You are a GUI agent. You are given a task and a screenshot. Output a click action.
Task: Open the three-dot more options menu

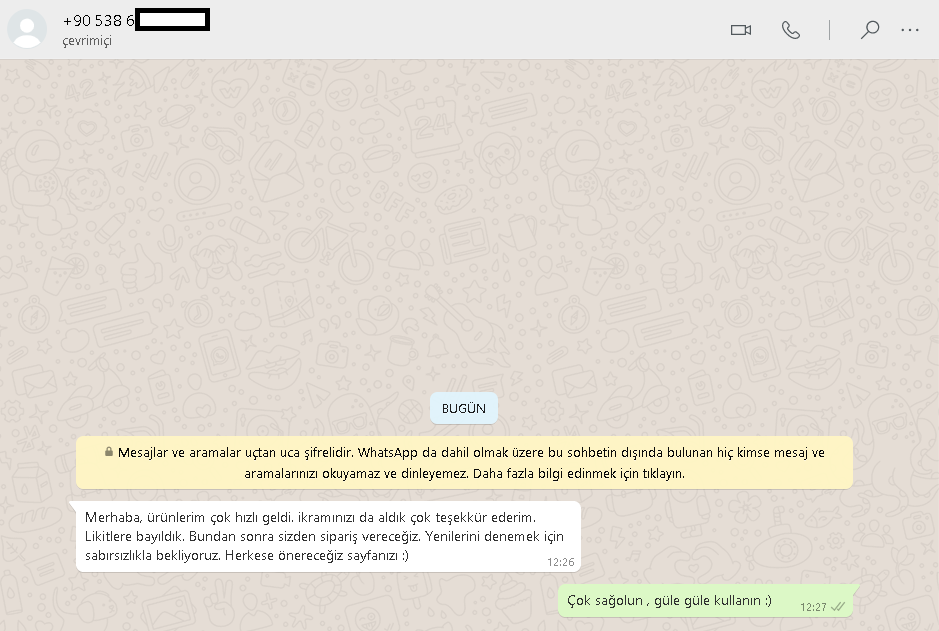click(909, 30)
